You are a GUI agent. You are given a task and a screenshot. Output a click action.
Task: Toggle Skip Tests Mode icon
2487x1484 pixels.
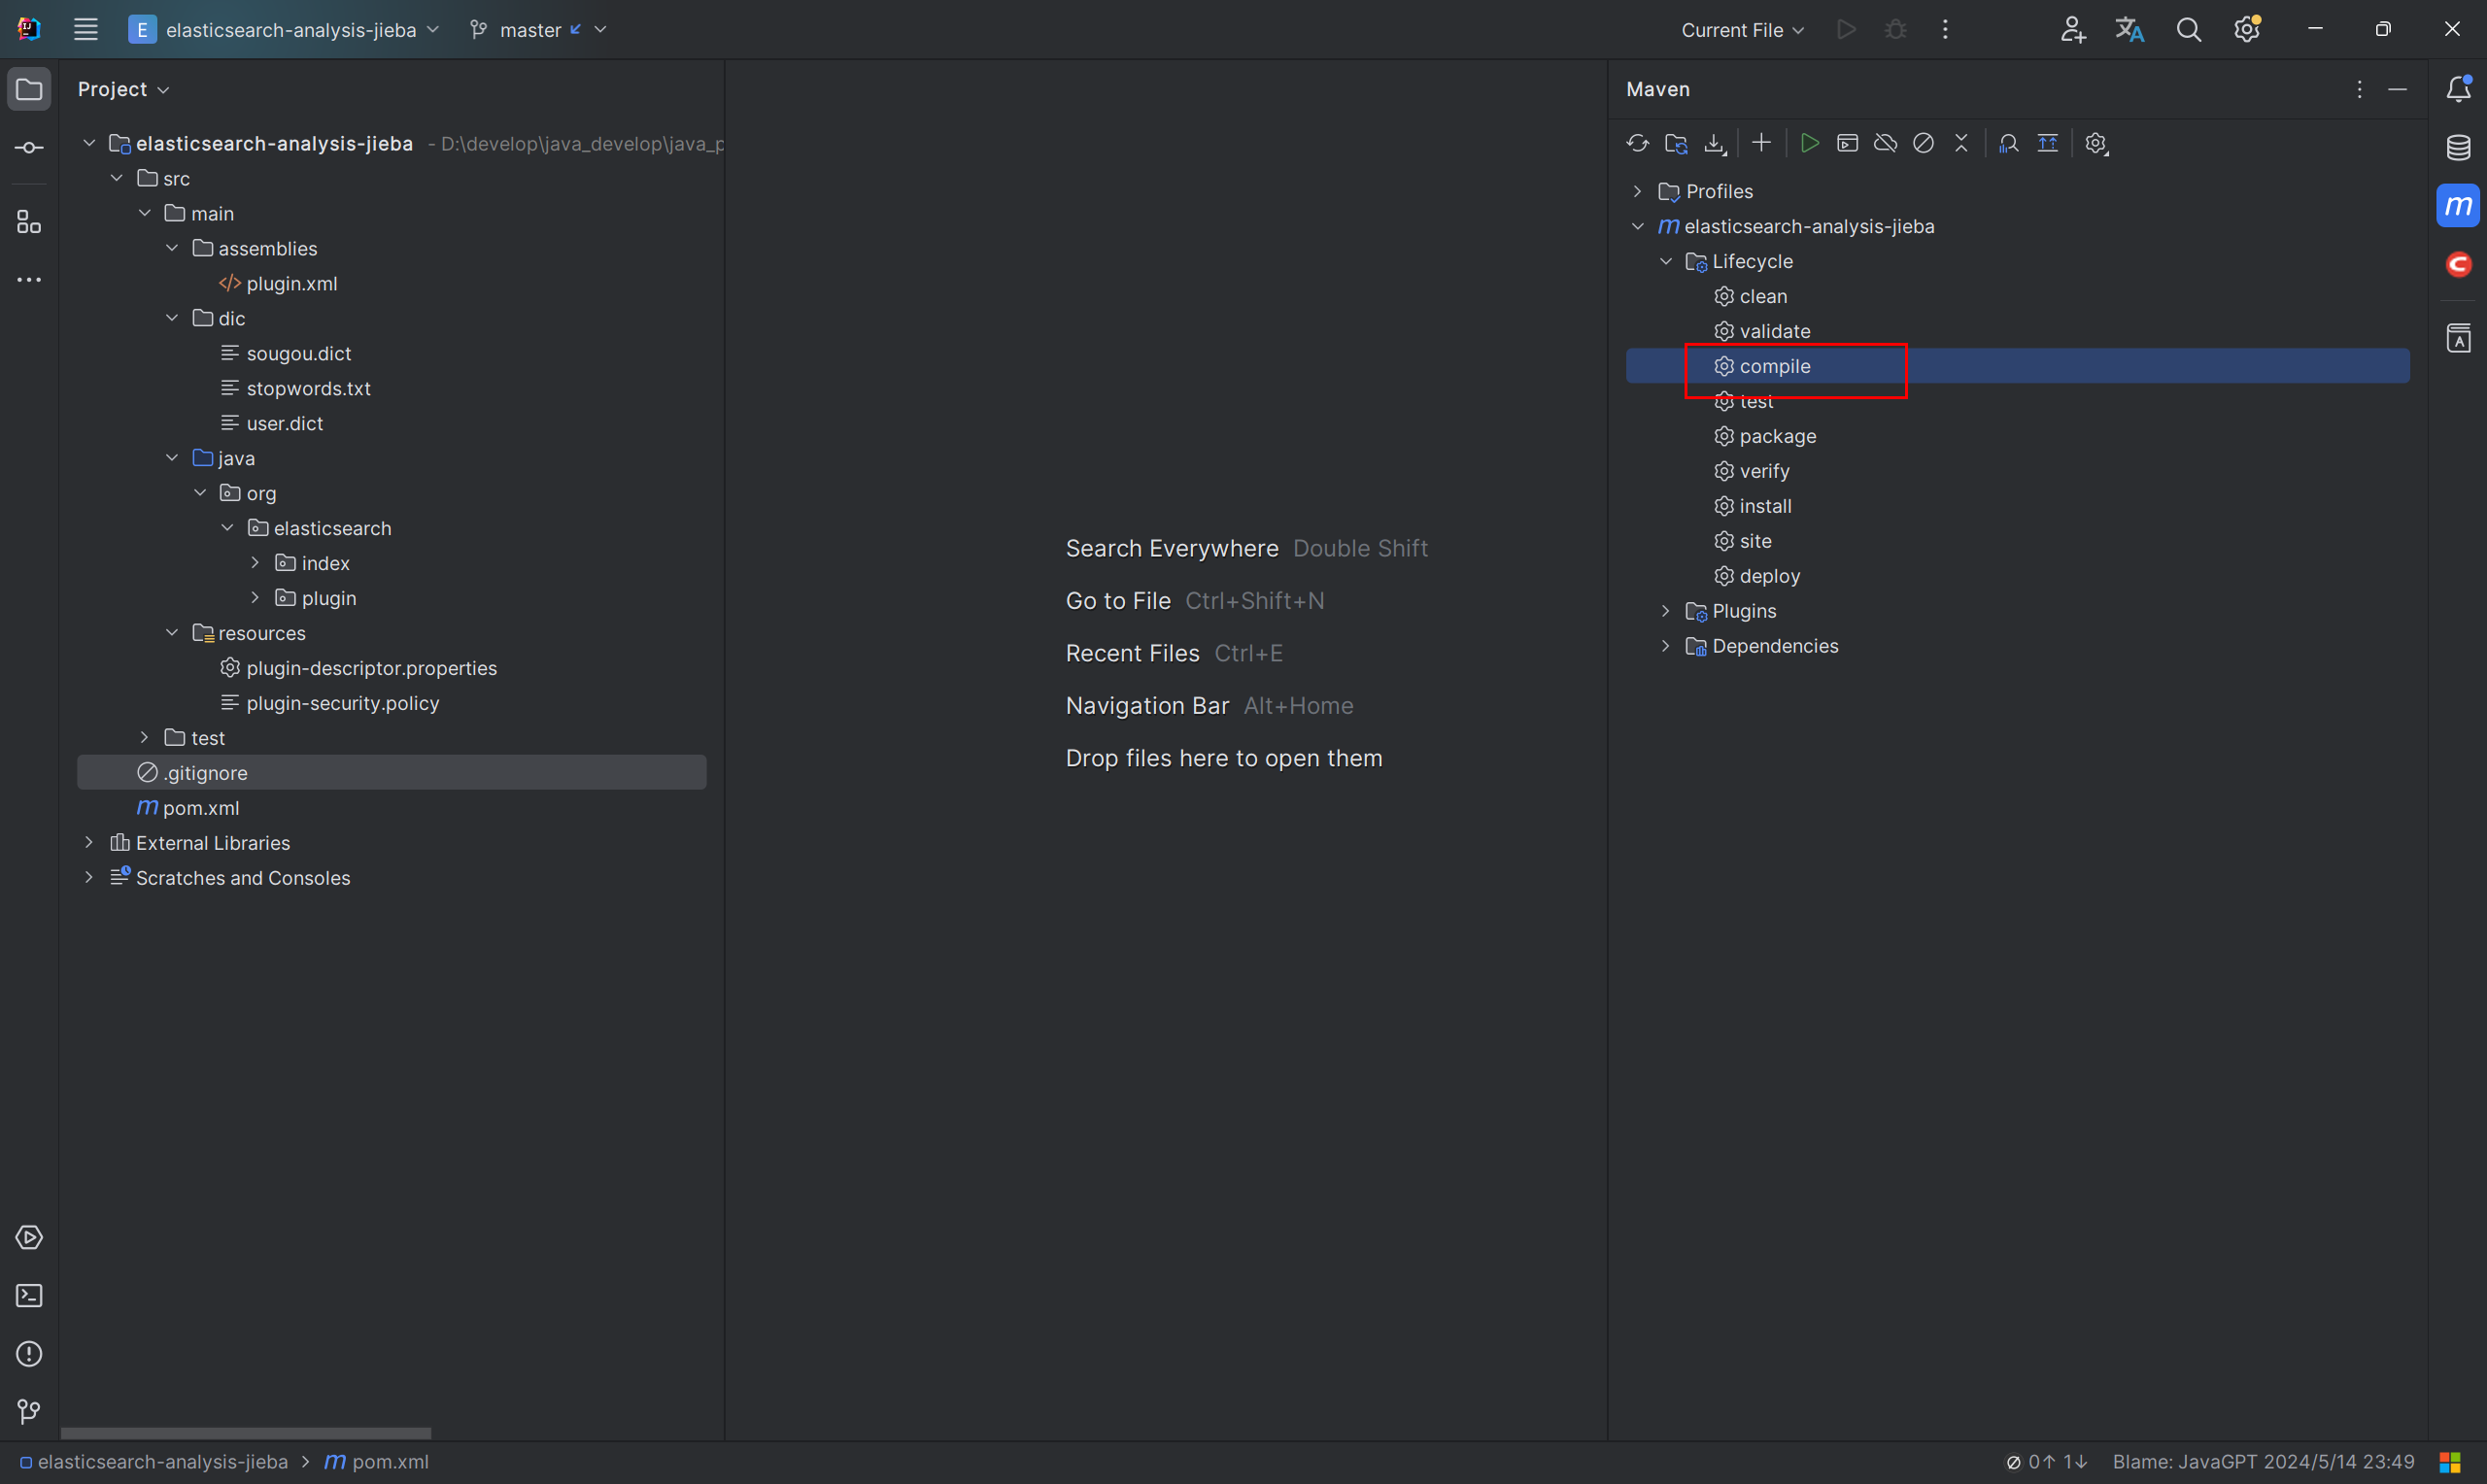(1923, 143)
